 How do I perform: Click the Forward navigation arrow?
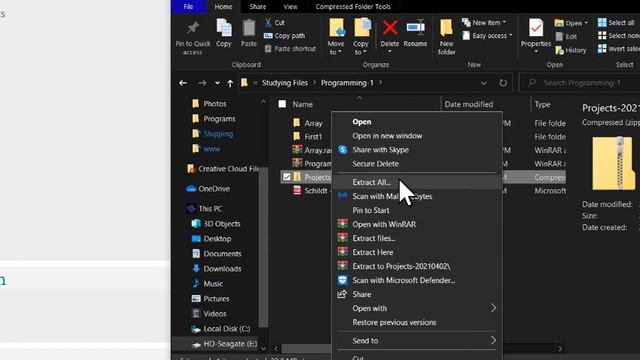pyautogui.click(x=202, y=83)
